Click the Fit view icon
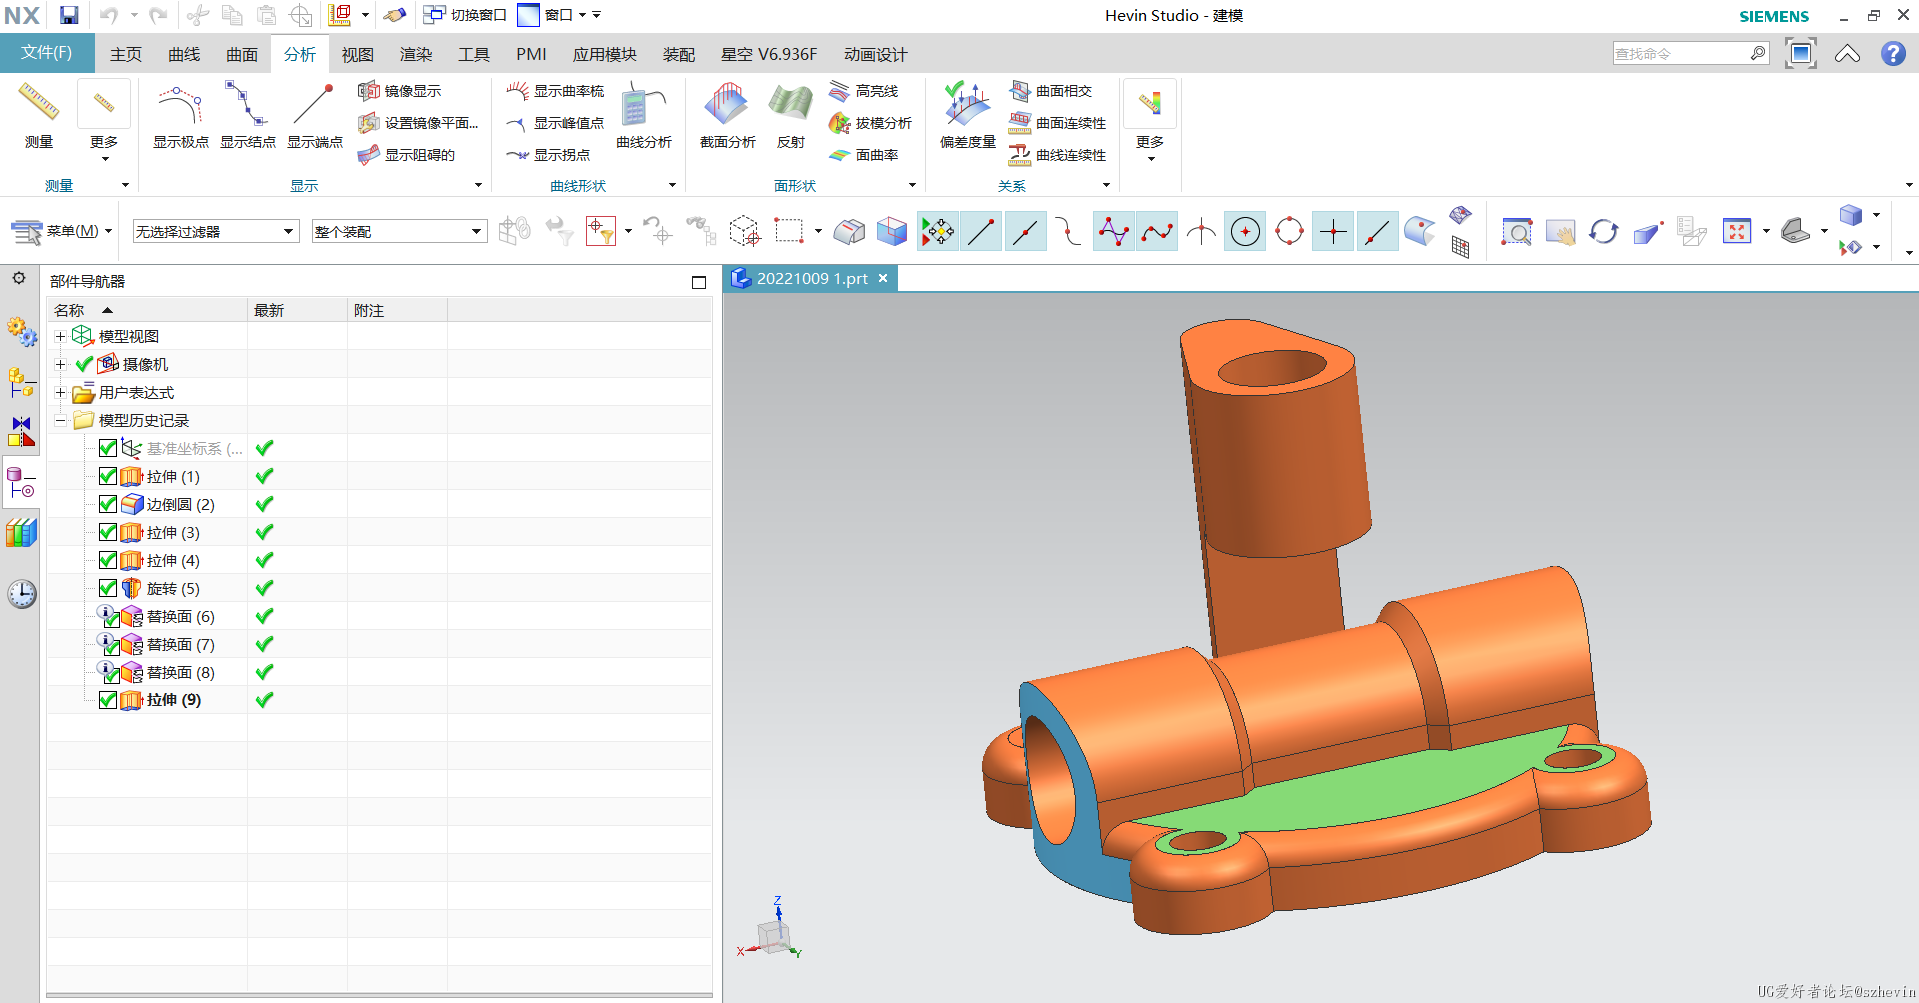This screenshot has width=1919, height=1003. pos(1737,232)
